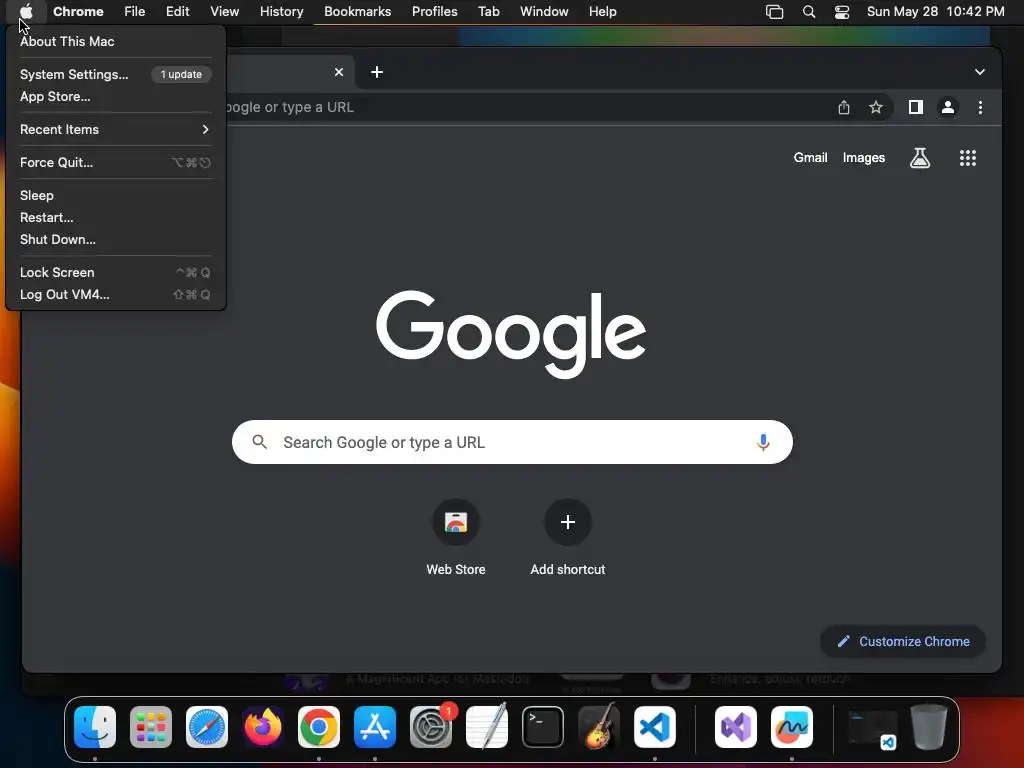Click Customize Chrome button
Screen dimensions: 1024x768
[x=903, y=641]
